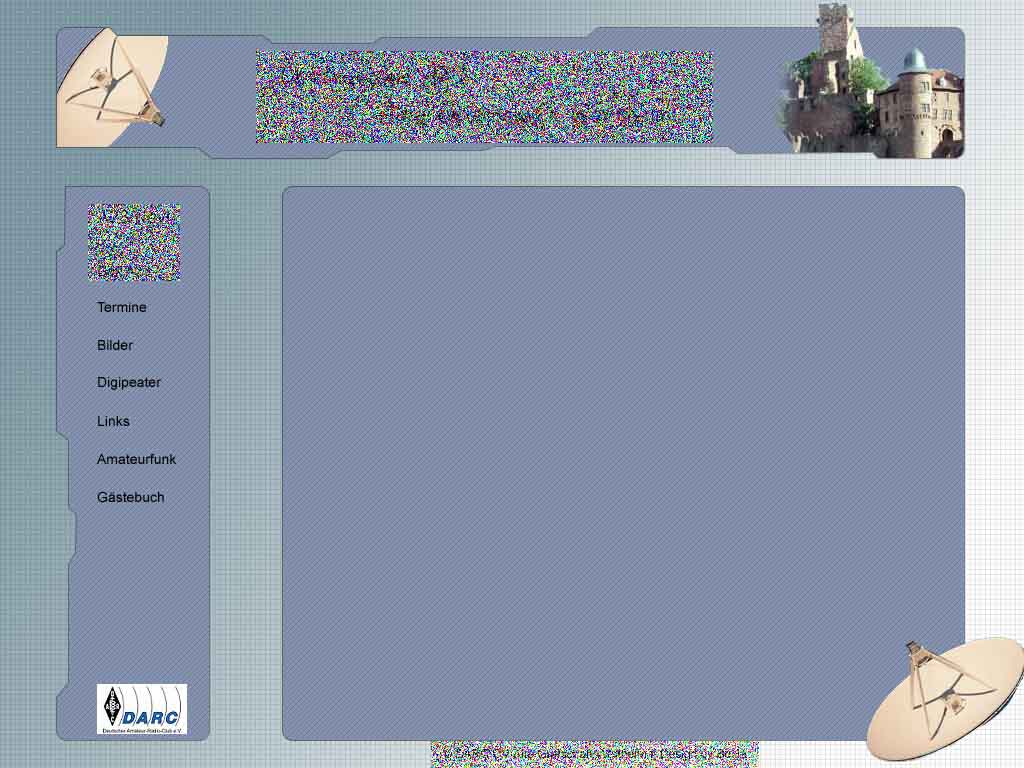
Task: Open the Gästebuch guestbook
Action: pyautogui.click(x=130, y=497)
